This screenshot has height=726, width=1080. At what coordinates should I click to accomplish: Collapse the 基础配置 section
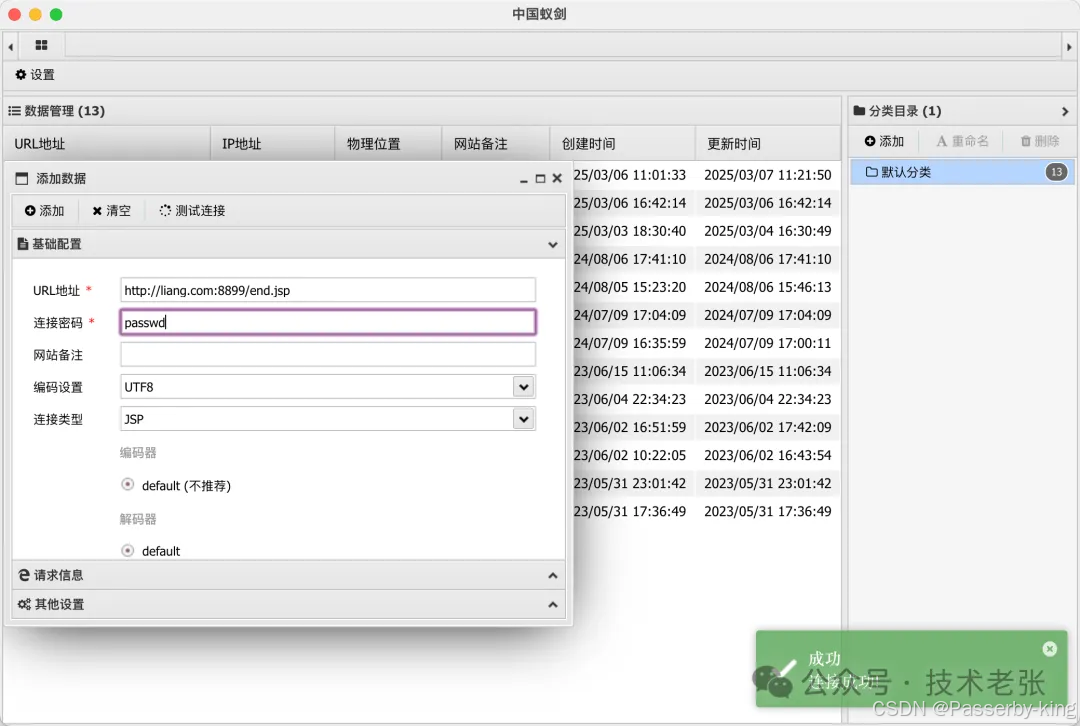click(552, 245)
